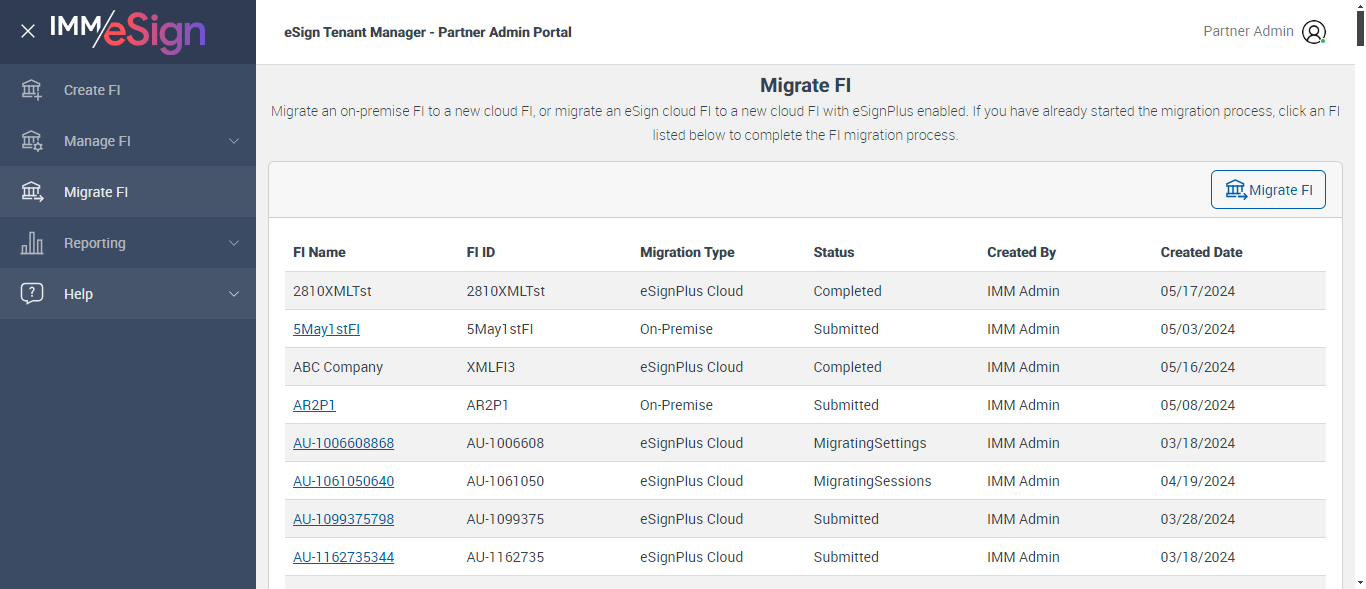Expand the Reporting submenu chevron

[x=234, y=243]
